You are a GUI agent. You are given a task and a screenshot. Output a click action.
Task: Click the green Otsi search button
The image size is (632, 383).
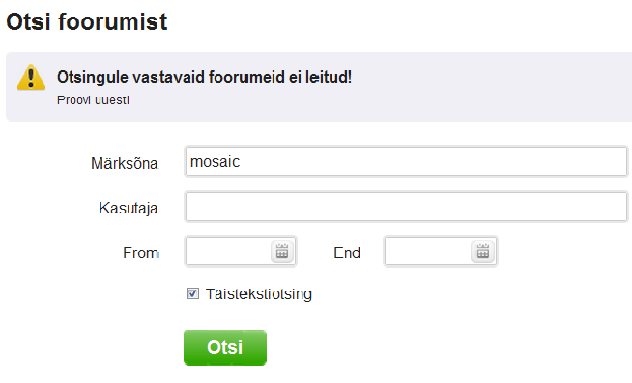[x=225, y=348]
